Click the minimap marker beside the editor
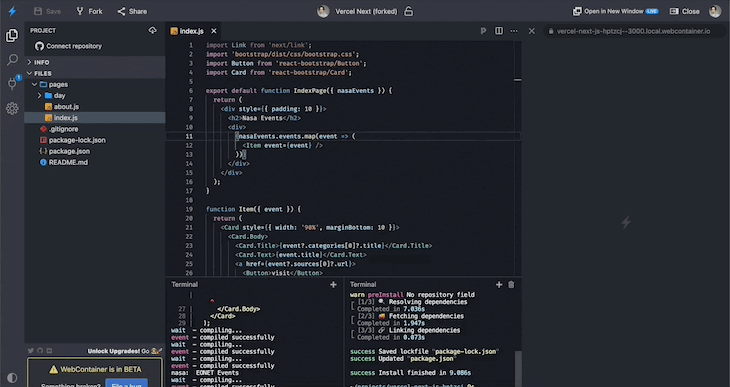This screenshot has height=387, width=730. point(518,80)
